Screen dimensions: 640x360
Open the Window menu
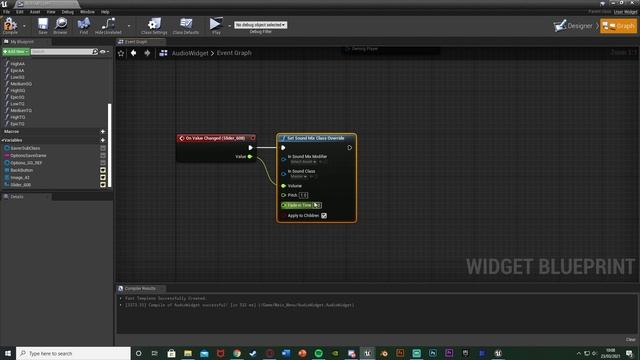(x=87, y=12)
